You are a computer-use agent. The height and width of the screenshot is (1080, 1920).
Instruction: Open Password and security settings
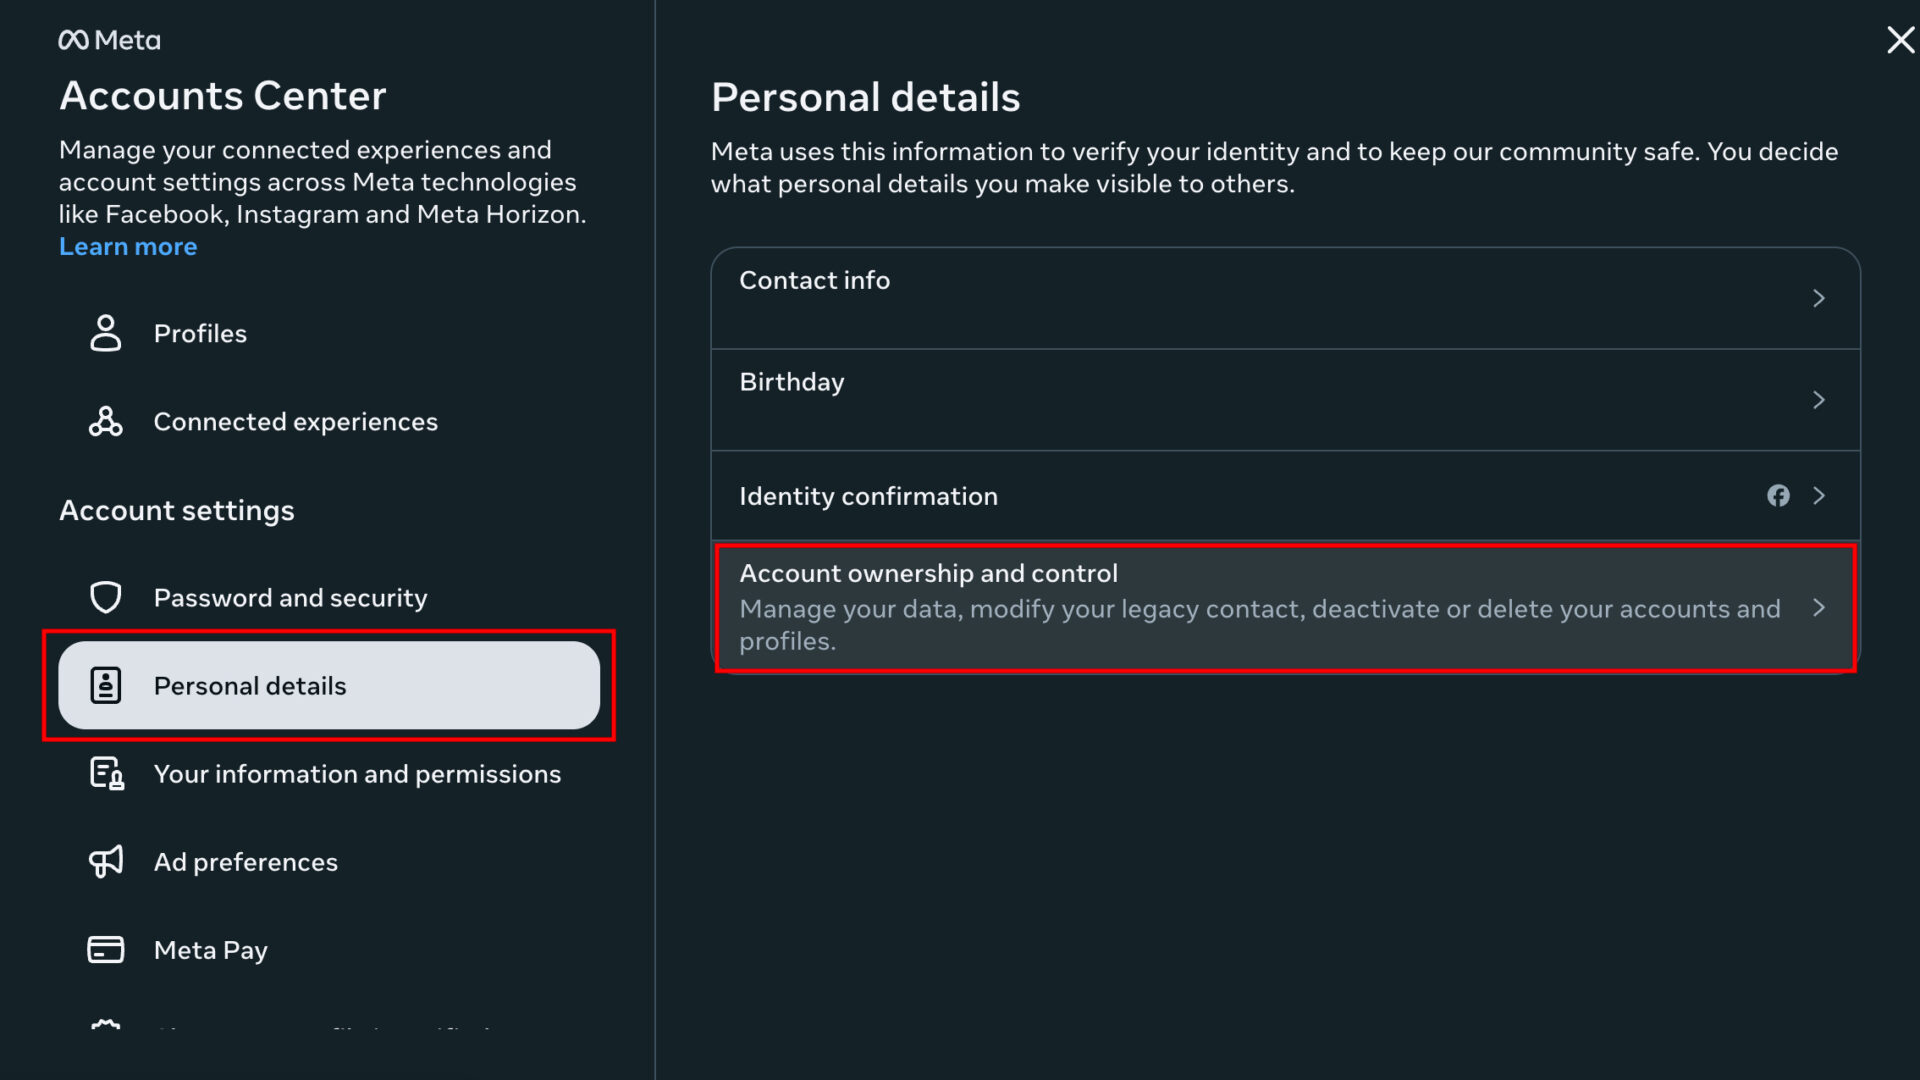(x=290, y=597)
